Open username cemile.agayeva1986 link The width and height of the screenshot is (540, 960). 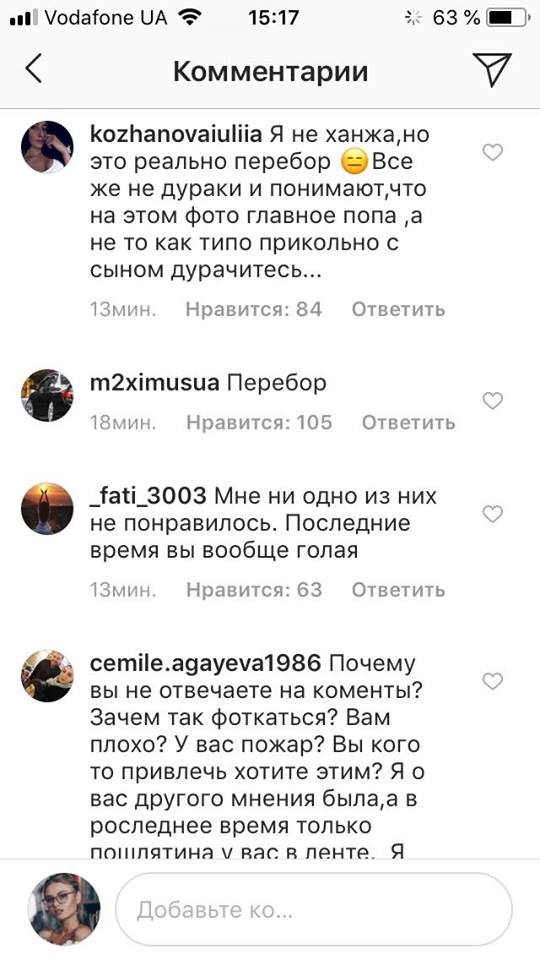point(205,664)
